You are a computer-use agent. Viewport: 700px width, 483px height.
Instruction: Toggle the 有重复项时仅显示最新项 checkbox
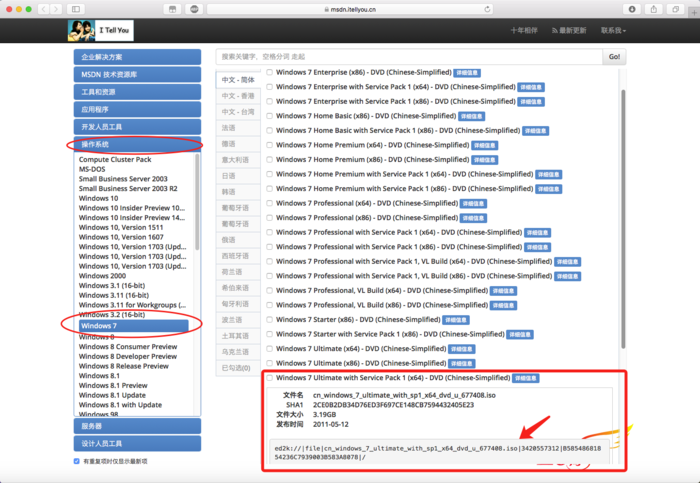(76, 461)
